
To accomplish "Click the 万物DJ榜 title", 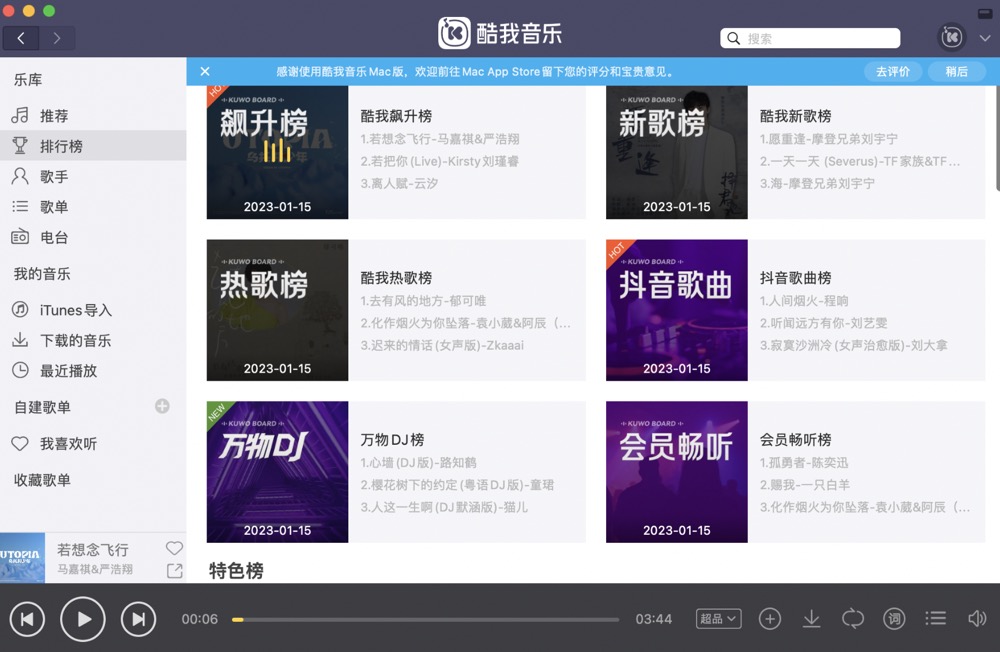I will tap(392, 440).
